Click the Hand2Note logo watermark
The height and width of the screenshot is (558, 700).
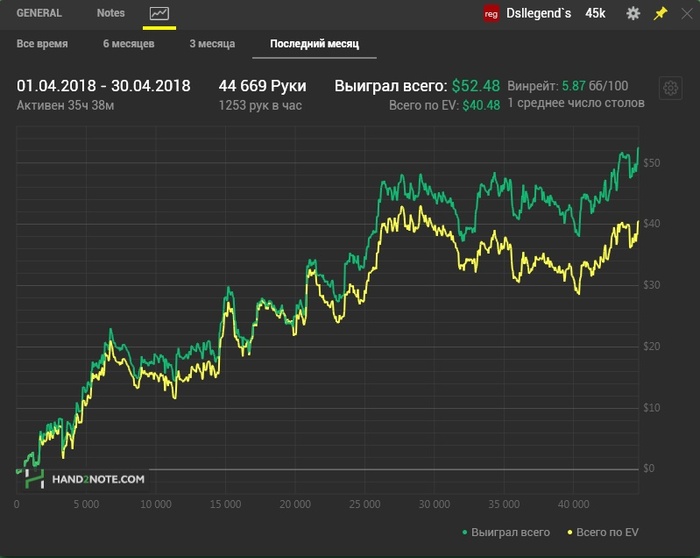86,479
